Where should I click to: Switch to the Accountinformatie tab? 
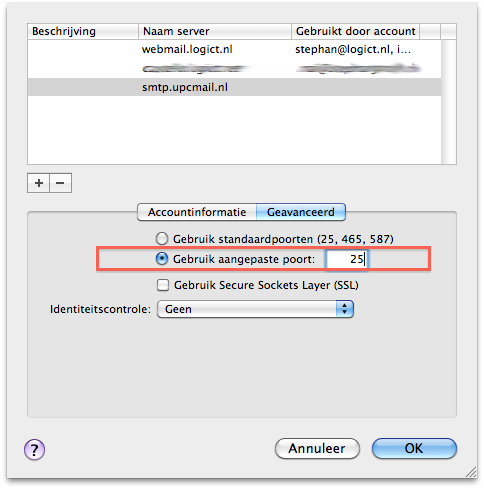[197, 212]
